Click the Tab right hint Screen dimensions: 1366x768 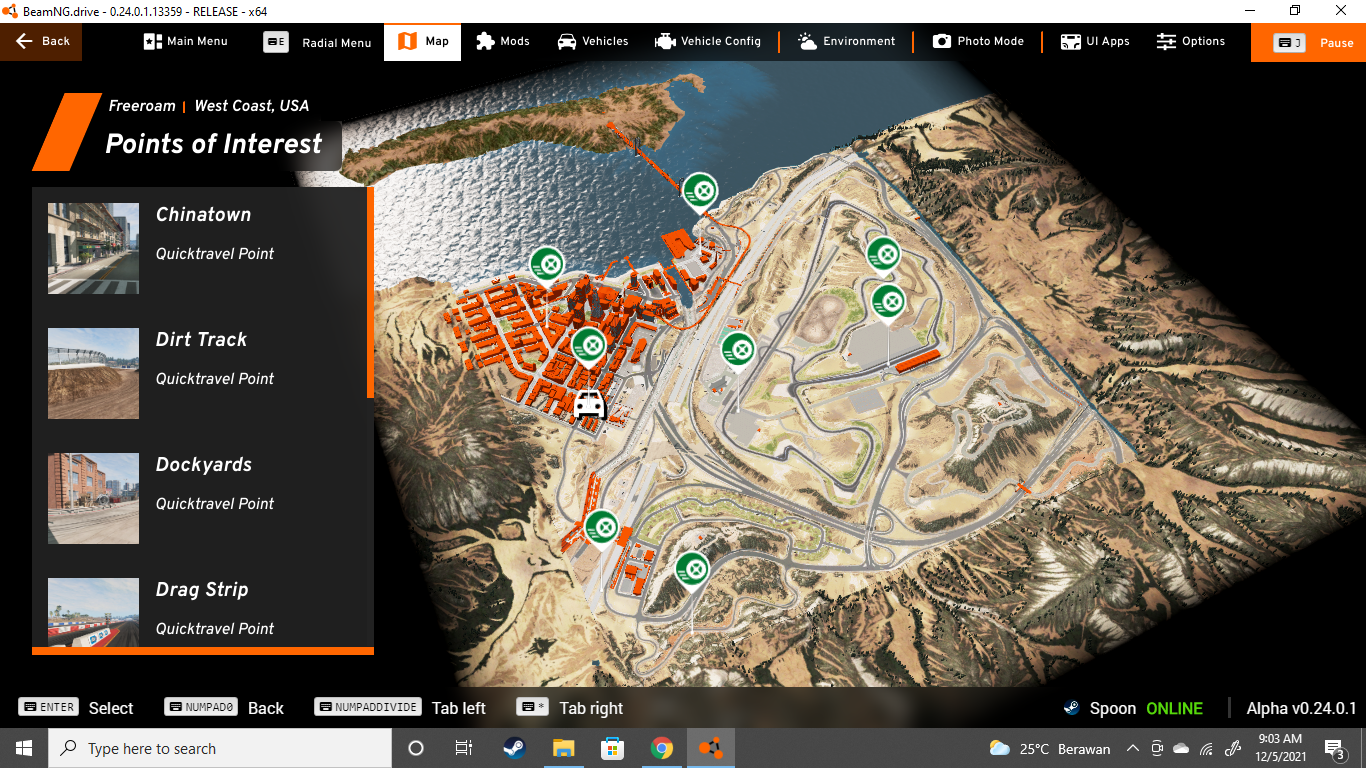pos(570,708)
